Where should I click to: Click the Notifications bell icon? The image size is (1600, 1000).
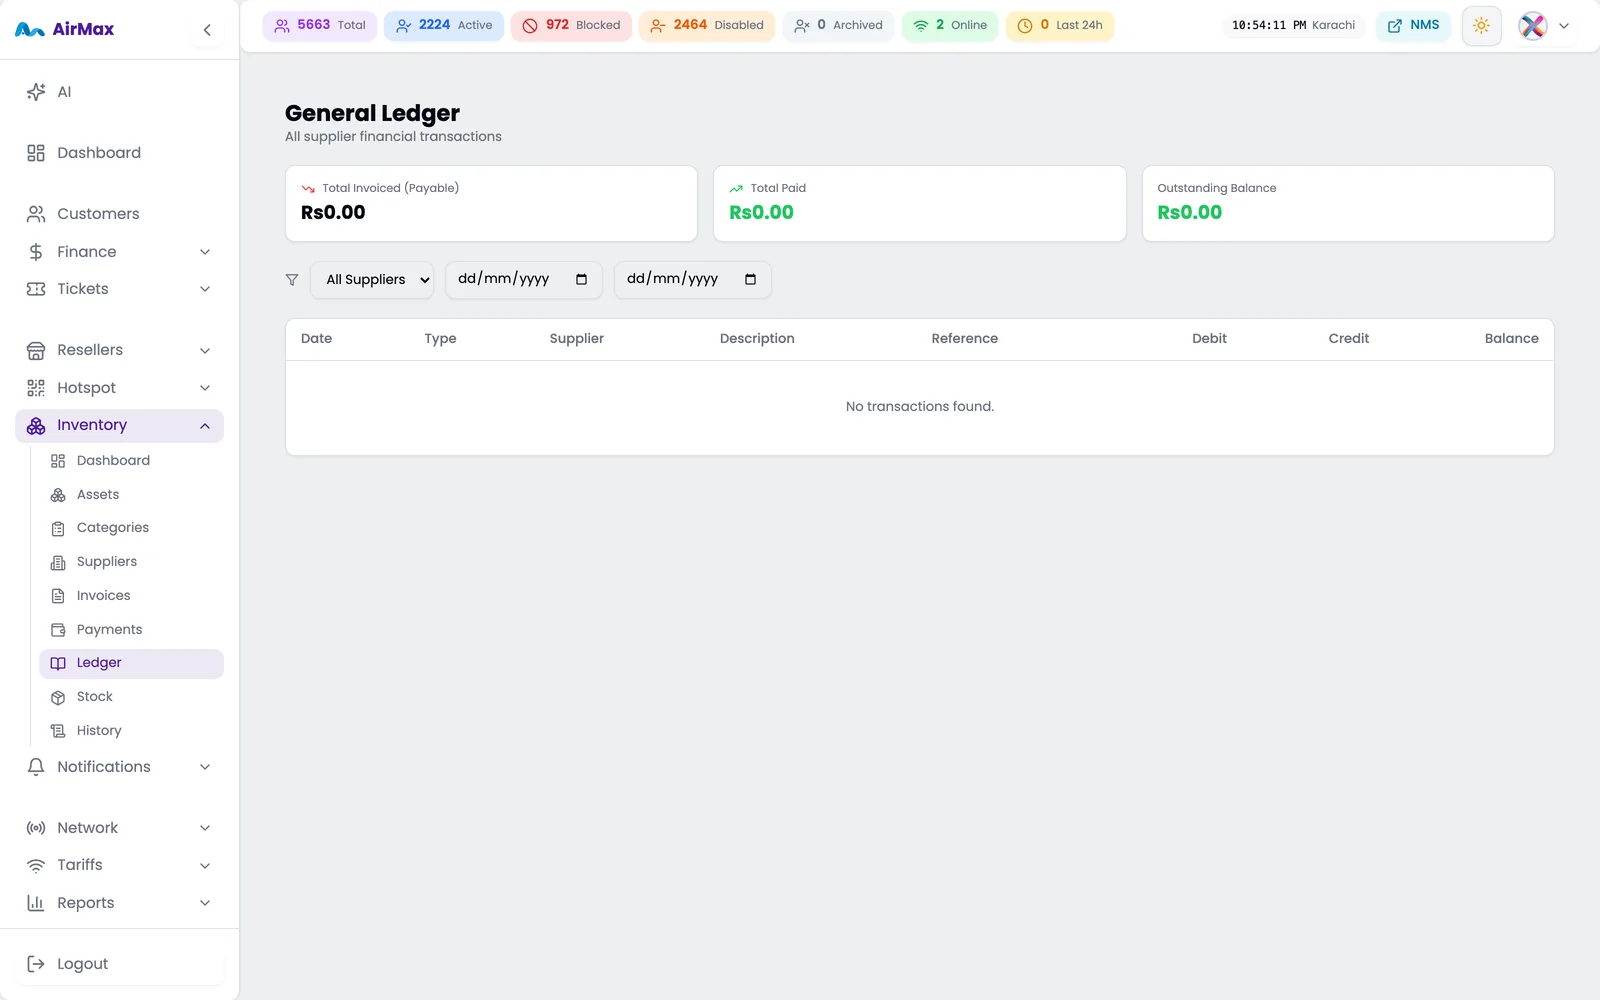[x=36, y=767]
